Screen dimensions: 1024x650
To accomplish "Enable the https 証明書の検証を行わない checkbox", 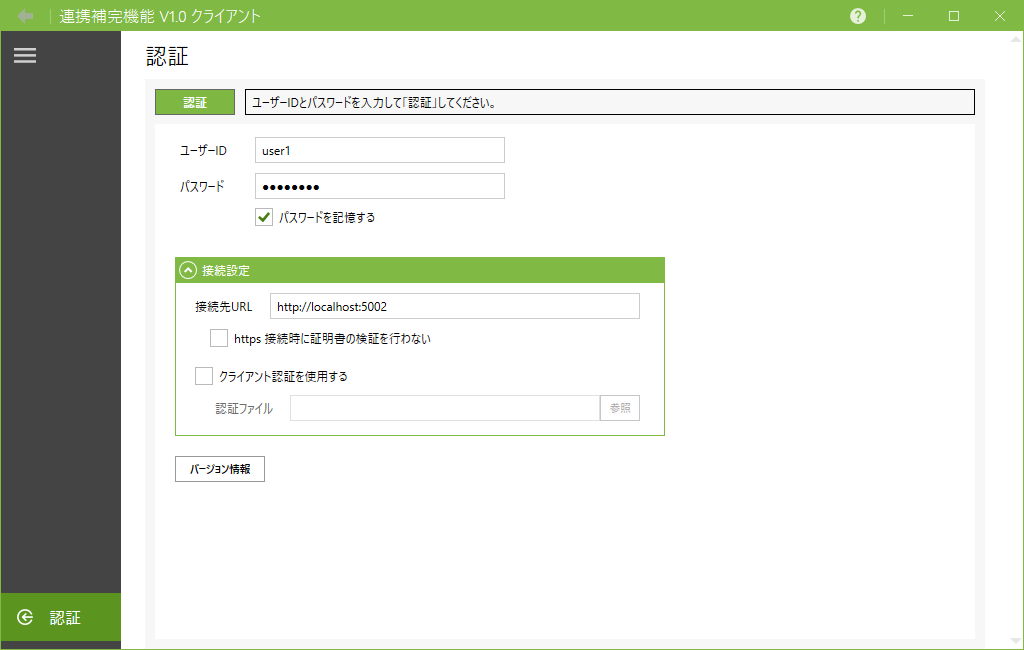I will point(219,338).
